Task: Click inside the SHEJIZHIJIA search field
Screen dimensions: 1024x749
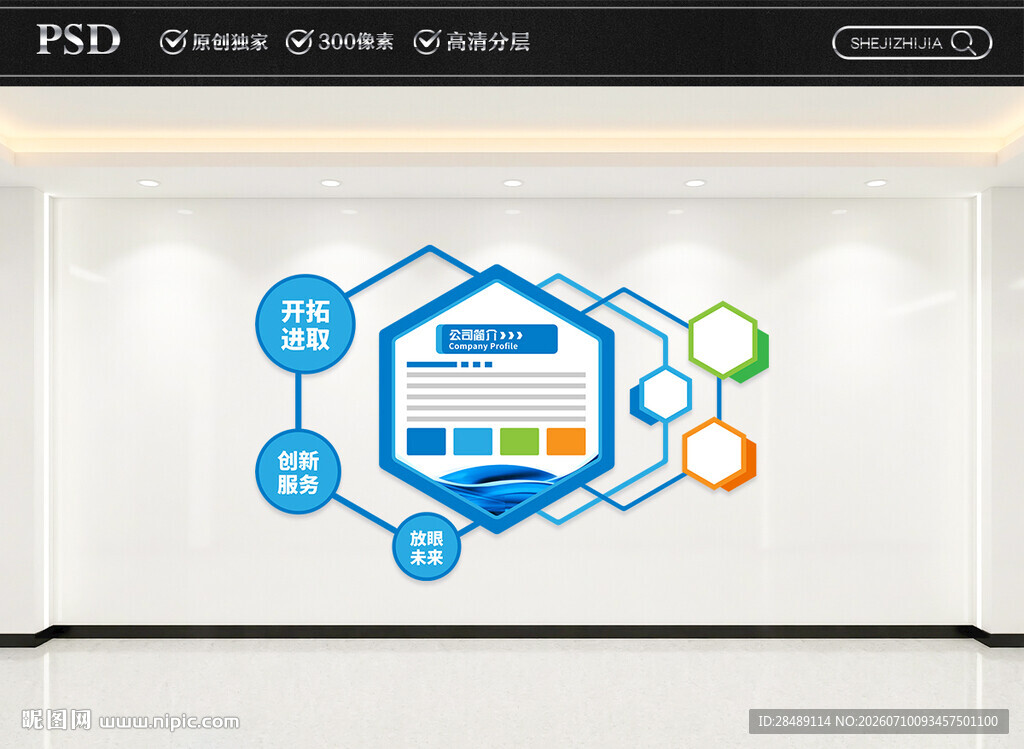Action: (912, 43)
